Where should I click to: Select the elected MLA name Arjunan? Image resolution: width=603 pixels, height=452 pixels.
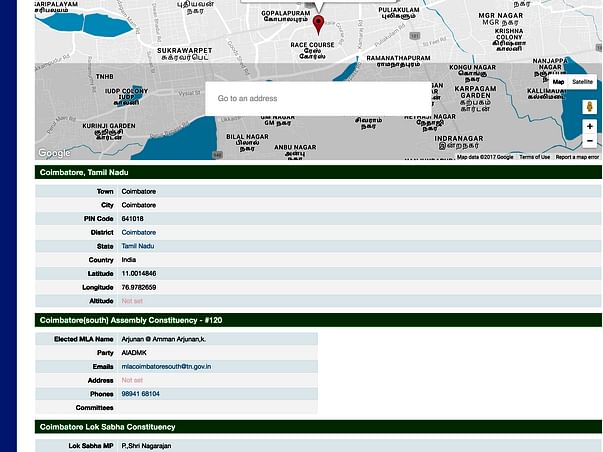click(x=163, y=339)
